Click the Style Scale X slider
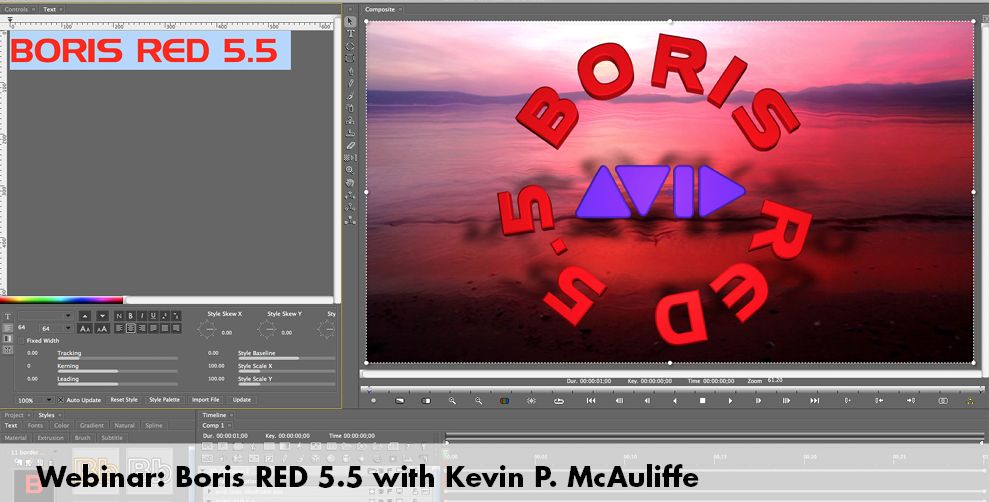Viewport: 989px width, 502px height. point(286,371)
